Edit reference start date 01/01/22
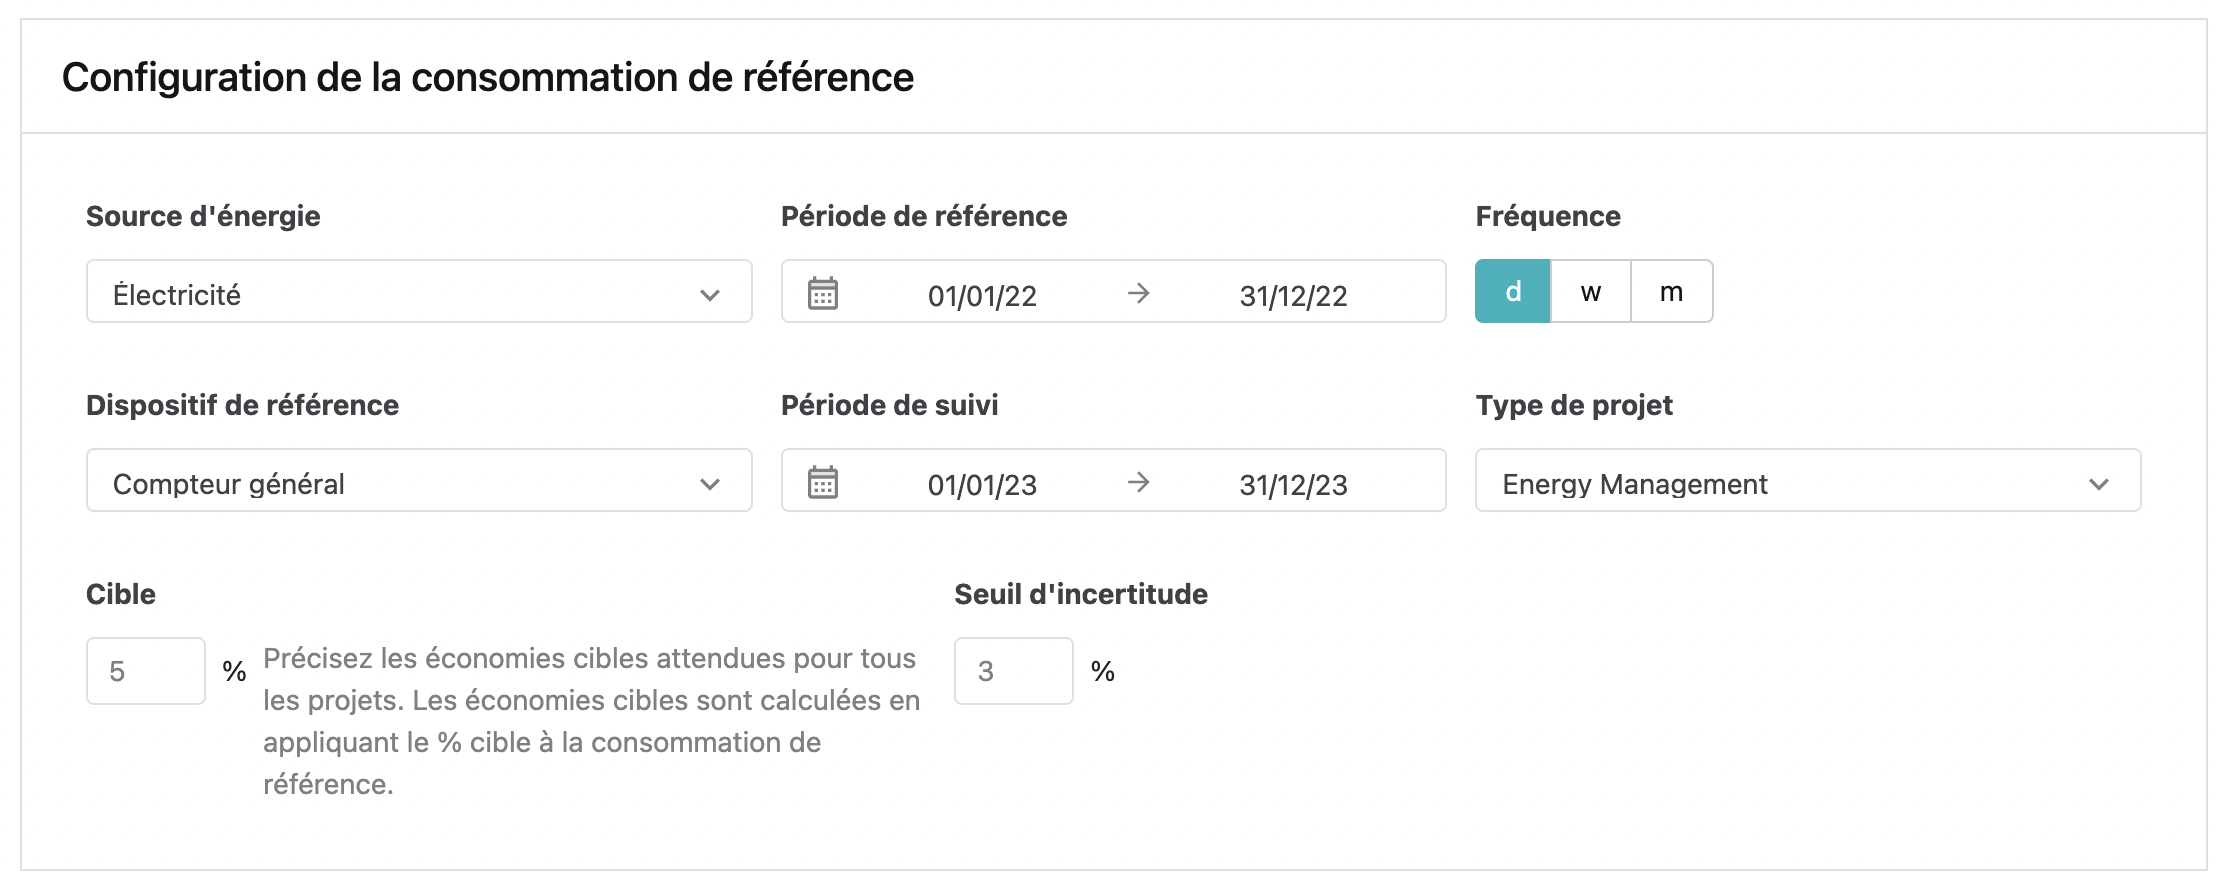 pos(982,296)
